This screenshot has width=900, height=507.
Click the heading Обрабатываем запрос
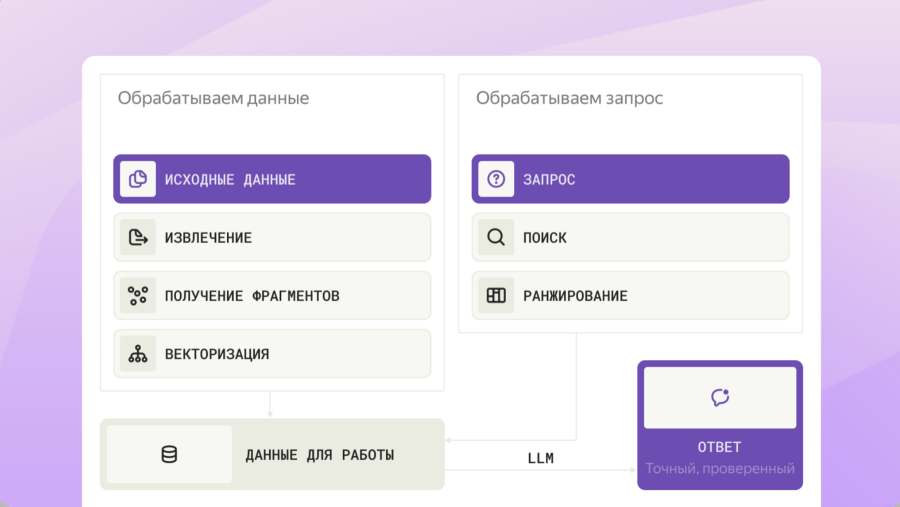point(569,98)
